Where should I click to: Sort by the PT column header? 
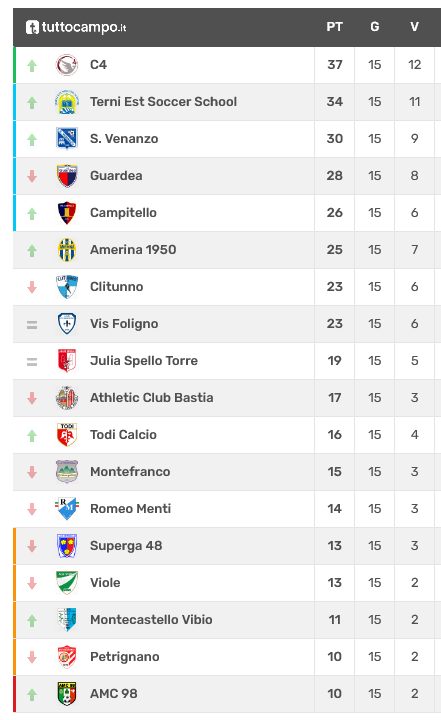334,27
